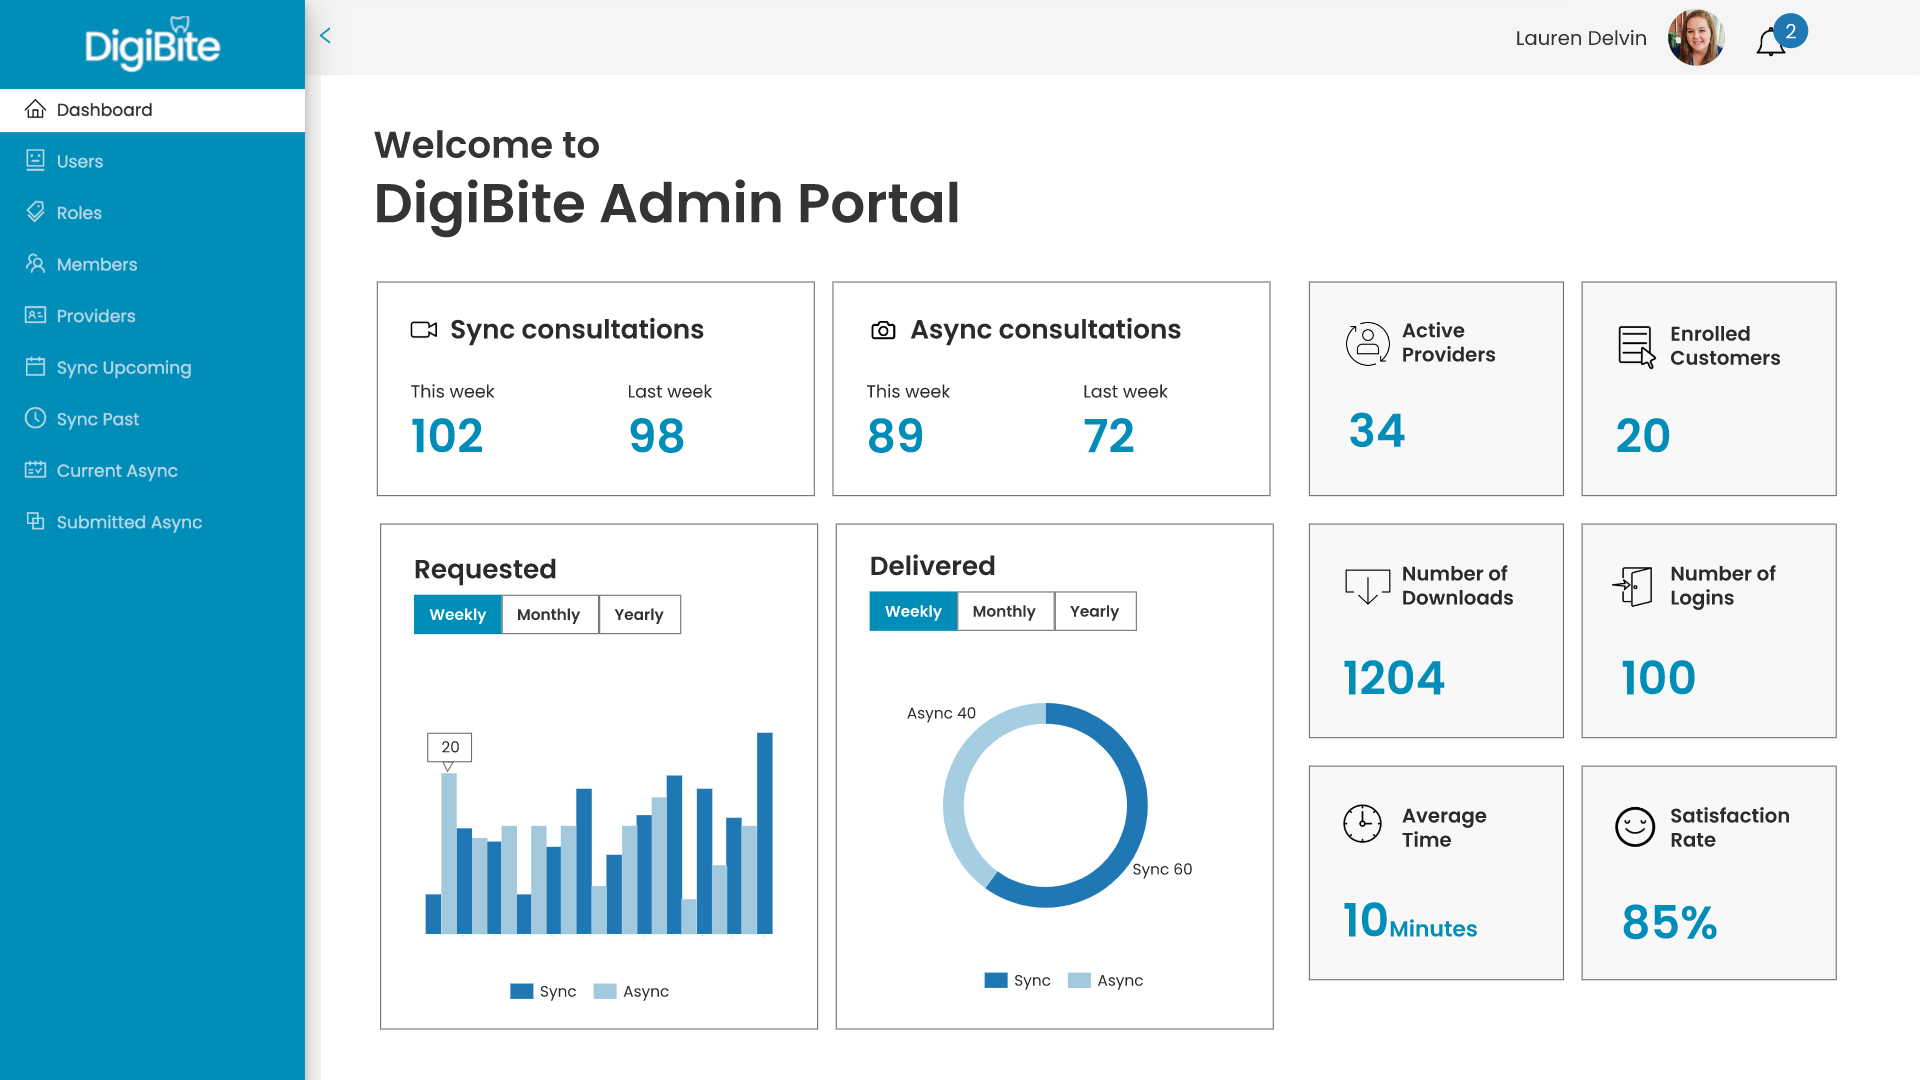Click the logins count 100
The image size is (1920, 1080).
click(x=1658, y=678)
